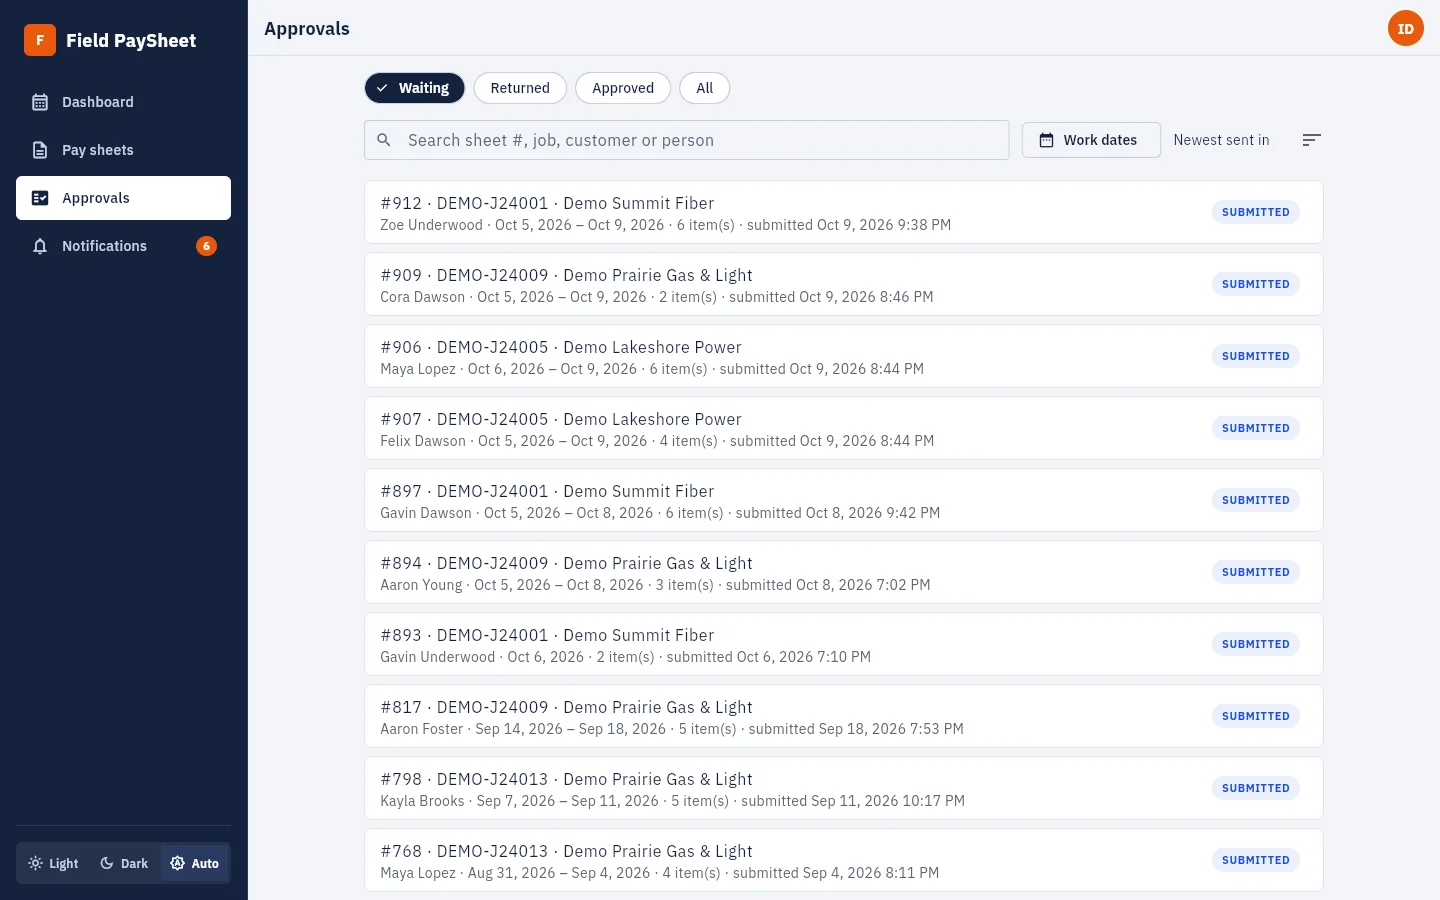Click the Approvals page heading

click(307, 28)
